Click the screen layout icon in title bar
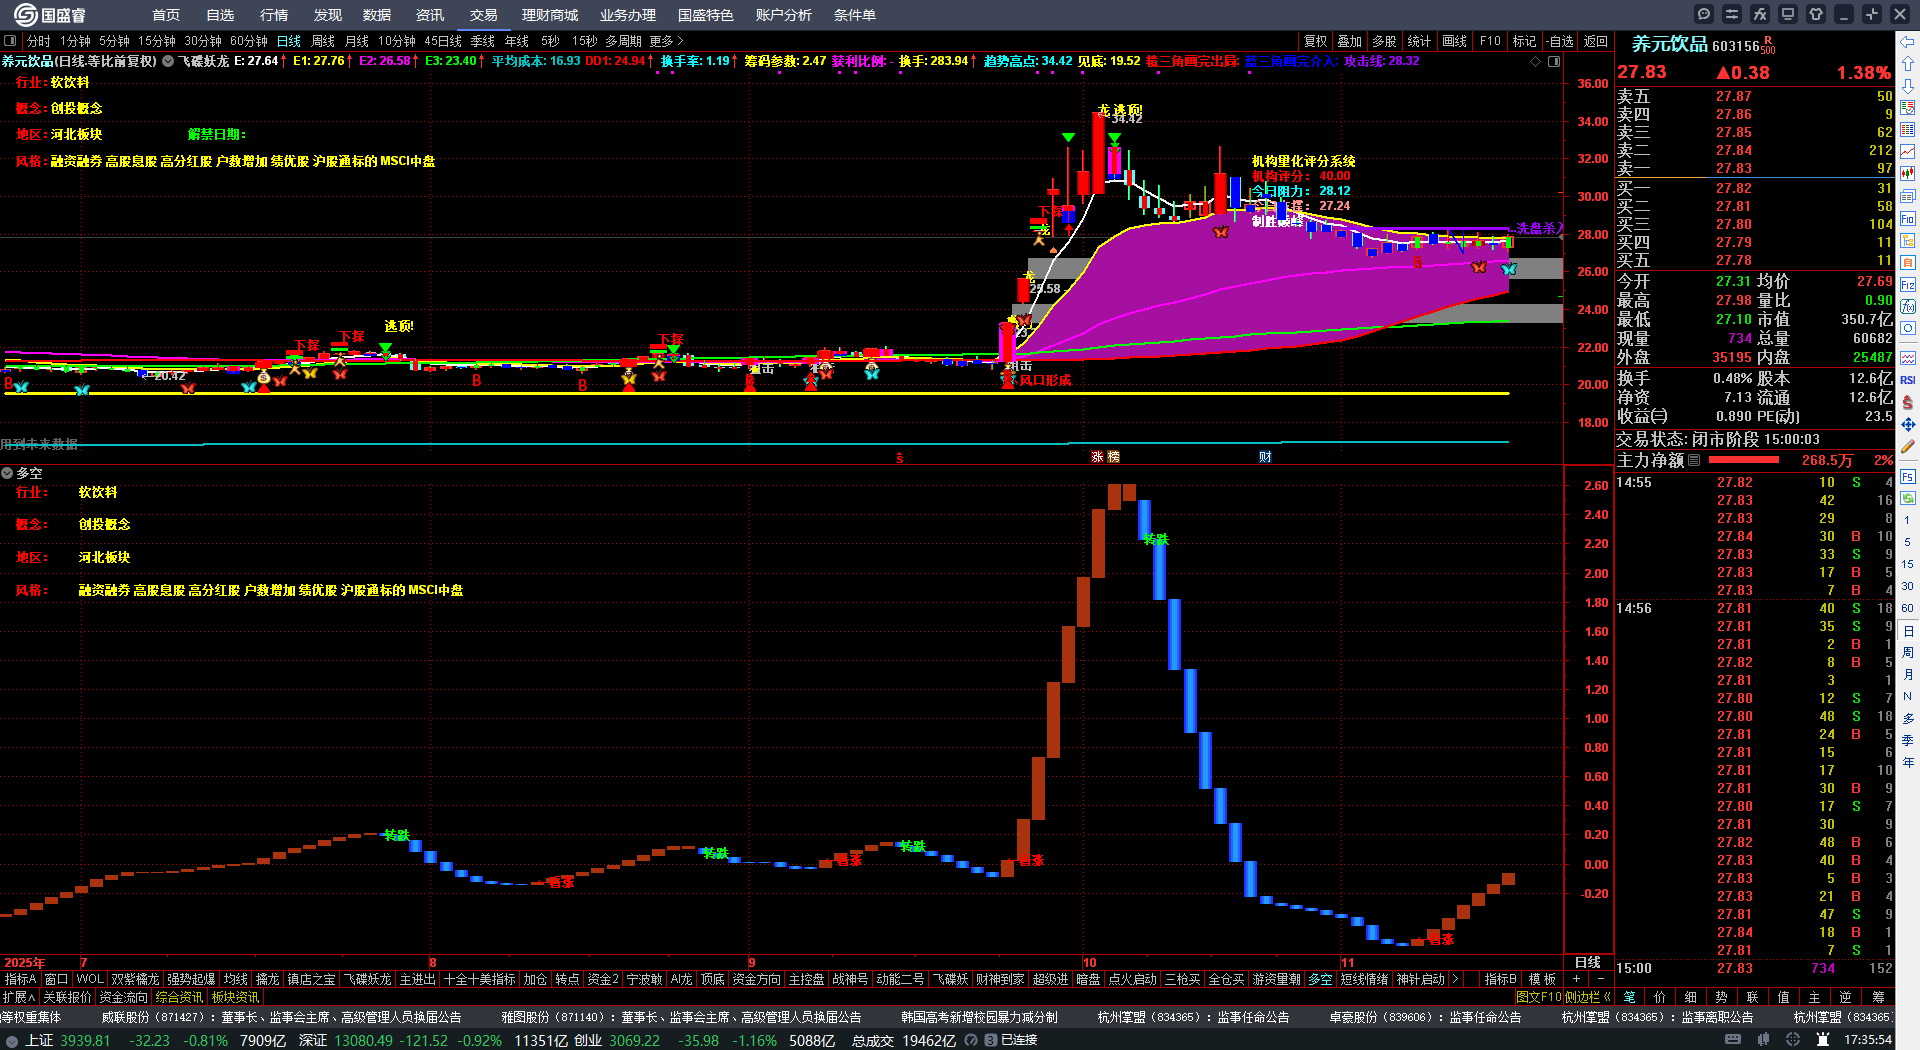This screenshot has width=1920, height=1050. pos(1788,14)
